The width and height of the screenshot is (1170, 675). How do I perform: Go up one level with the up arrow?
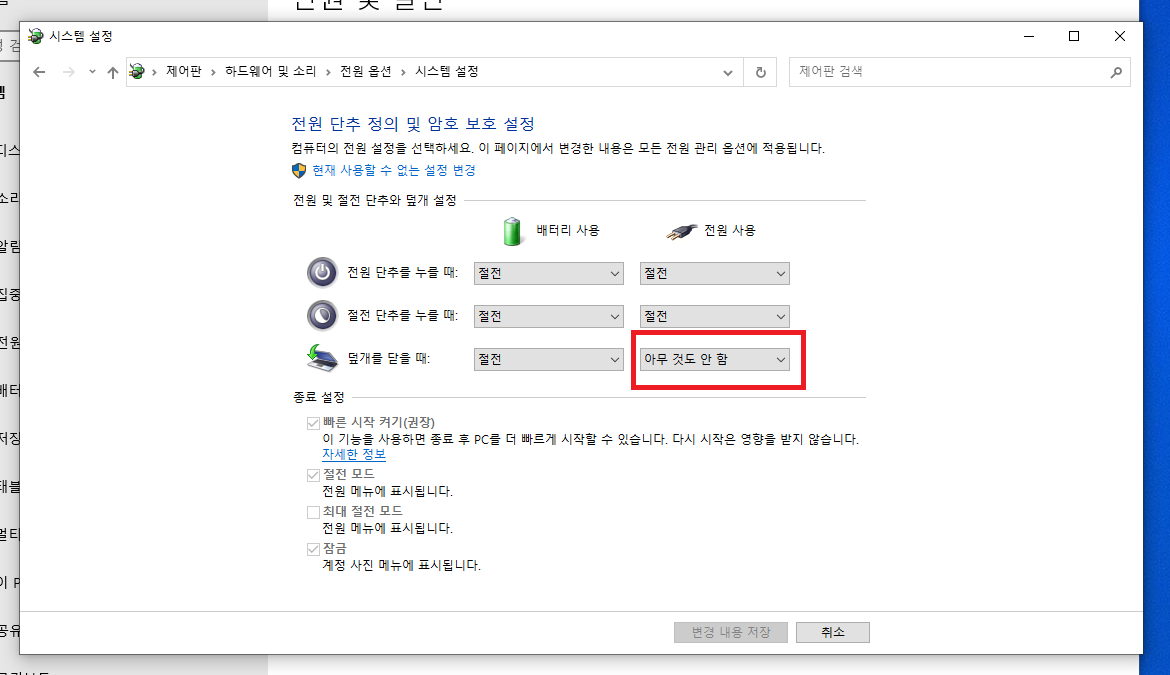pos(113,72)
